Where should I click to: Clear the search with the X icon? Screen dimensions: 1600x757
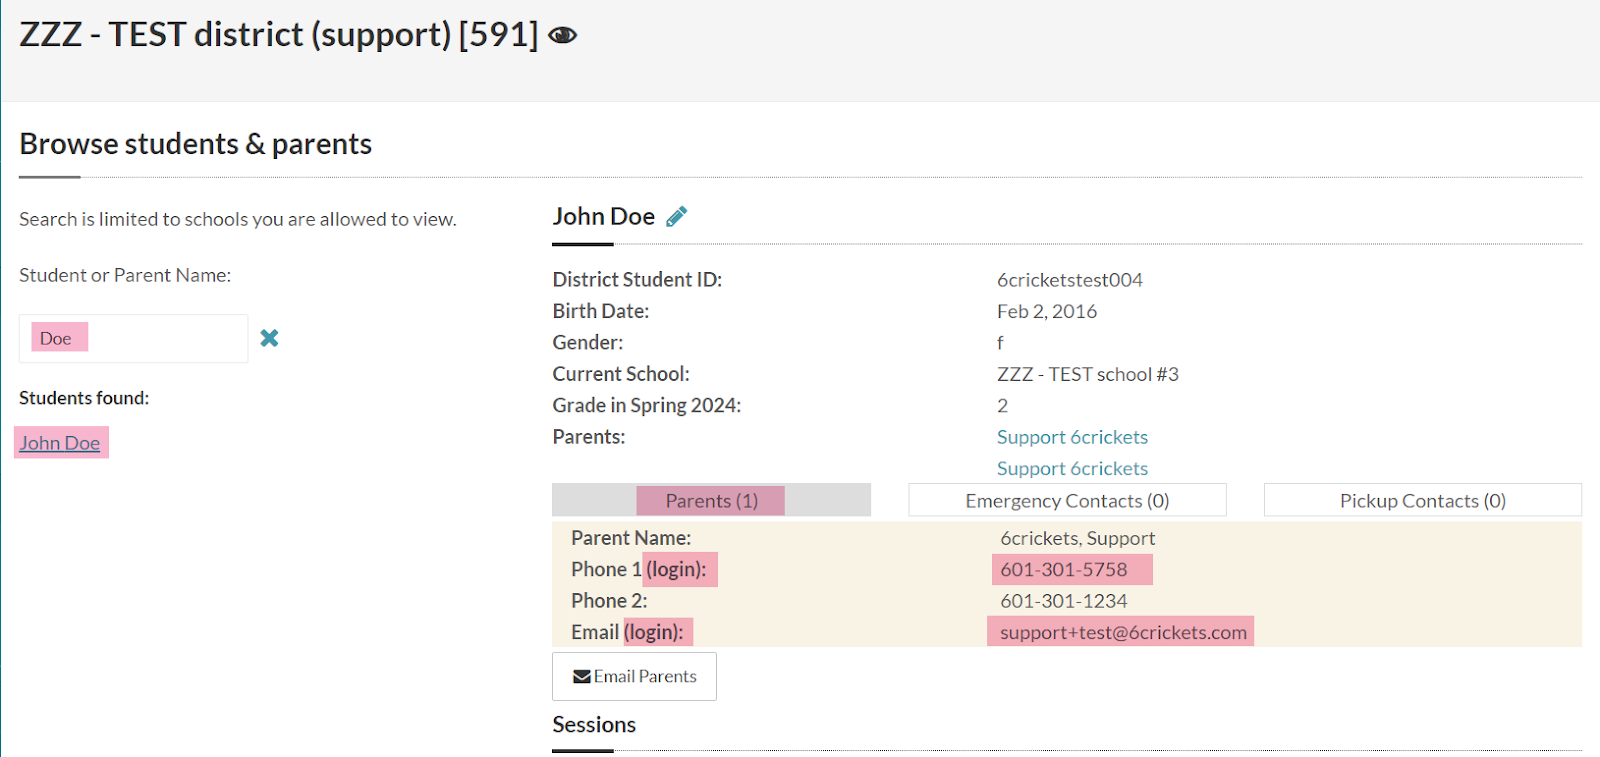(269, 338)
